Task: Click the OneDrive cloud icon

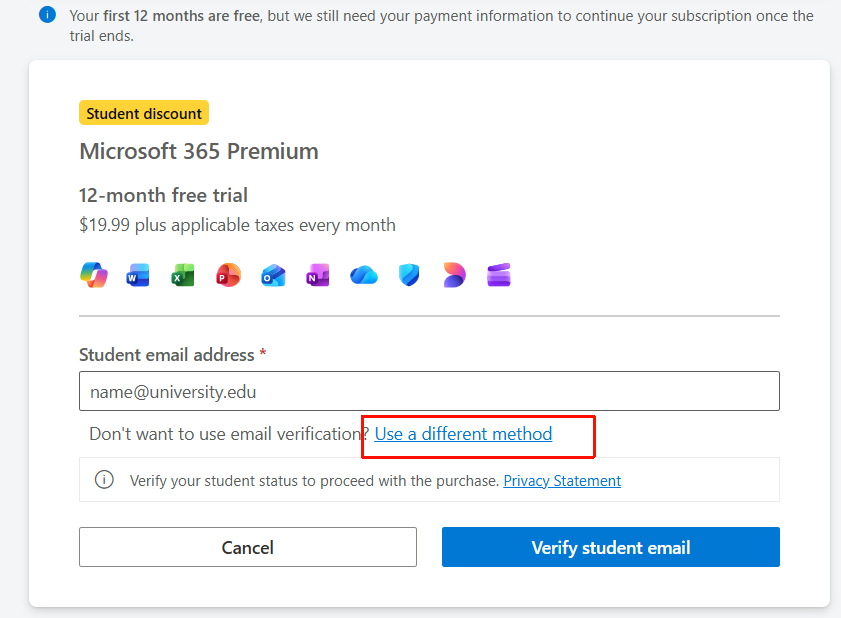Action: coord(363,275)
